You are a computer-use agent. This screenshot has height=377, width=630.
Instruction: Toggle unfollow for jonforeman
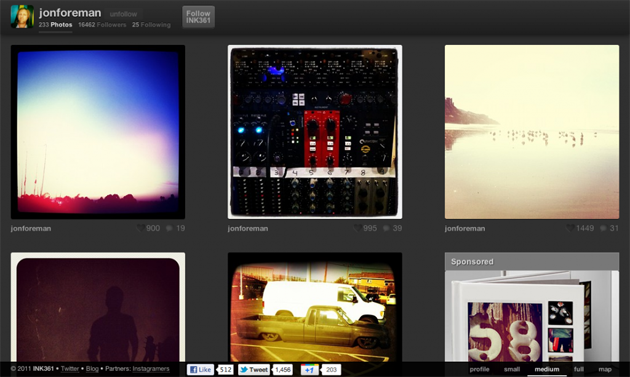[123, 14]
